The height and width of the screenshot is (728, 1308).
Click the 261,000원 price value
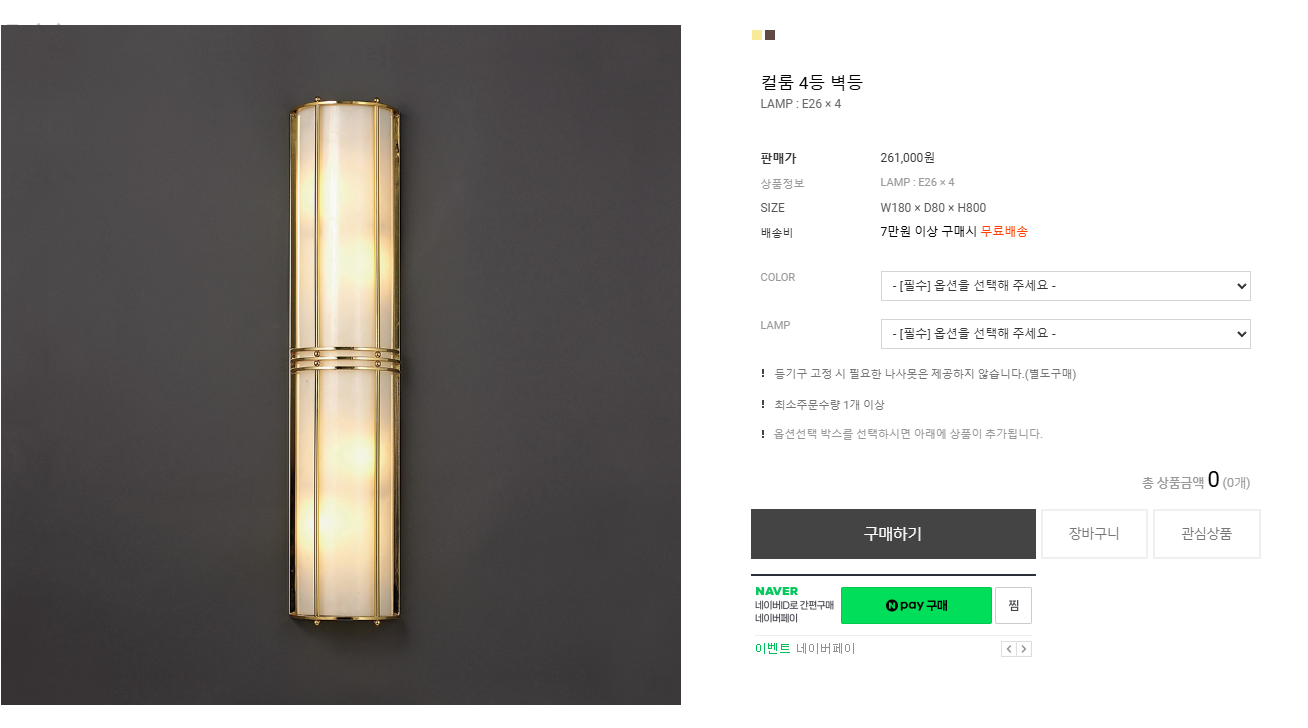[x=907, y=158]
